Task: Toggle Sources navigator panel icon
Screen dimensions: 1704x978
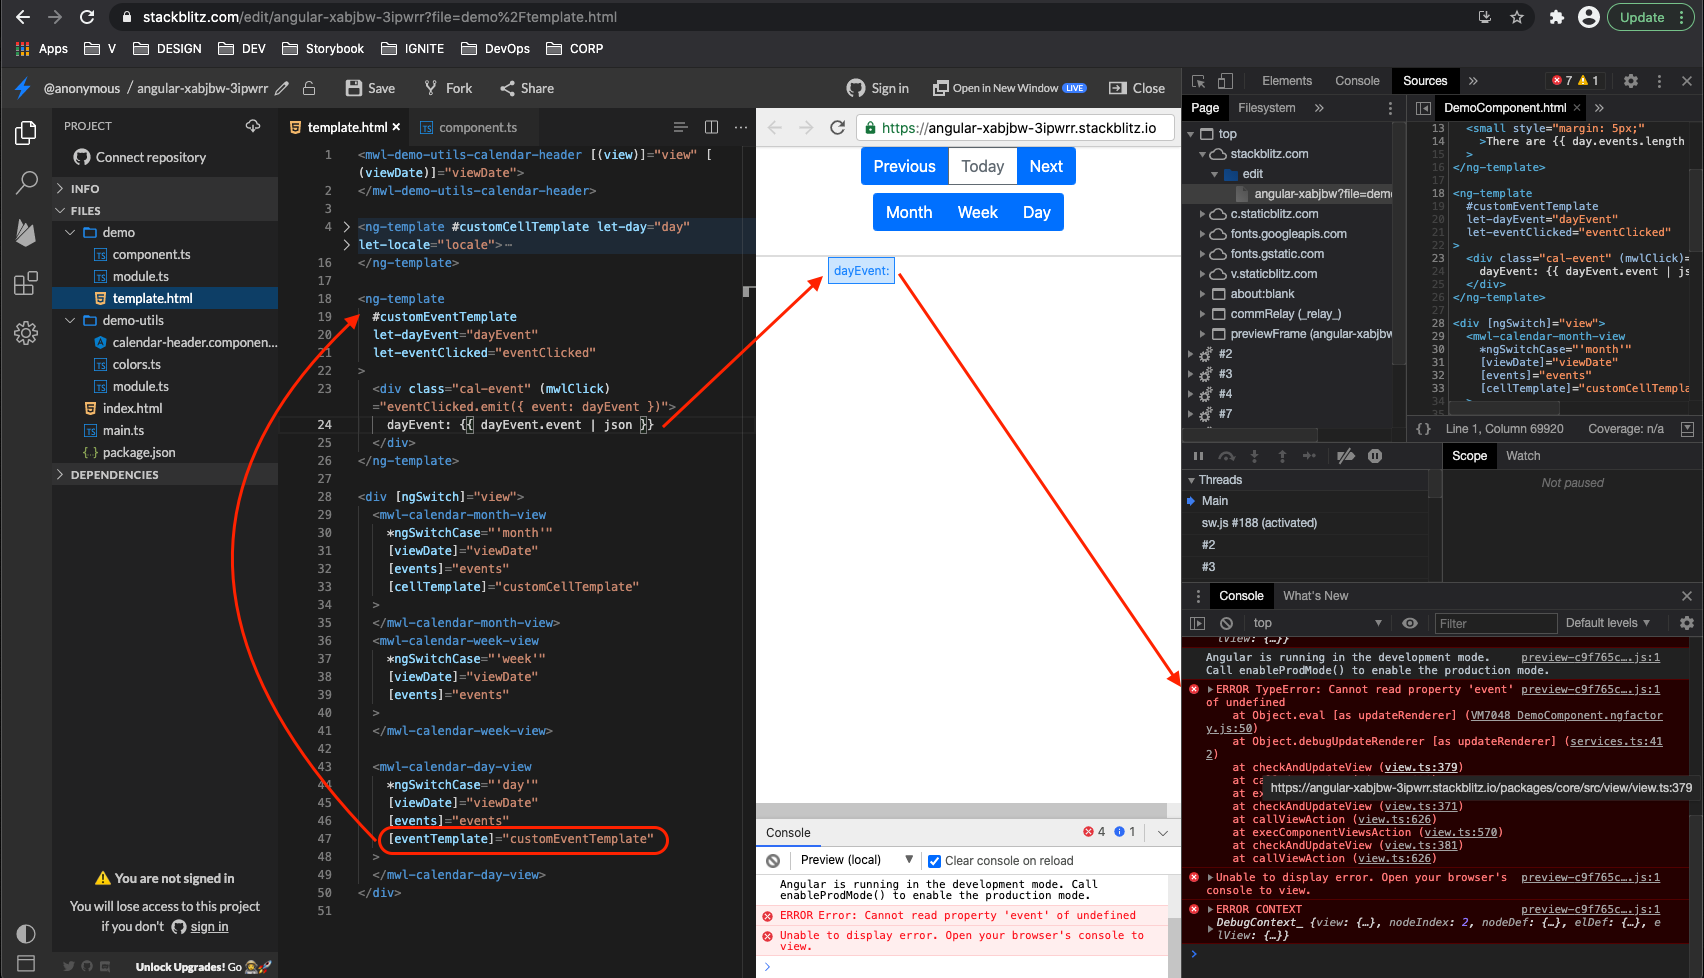Action: (1423, 108)
